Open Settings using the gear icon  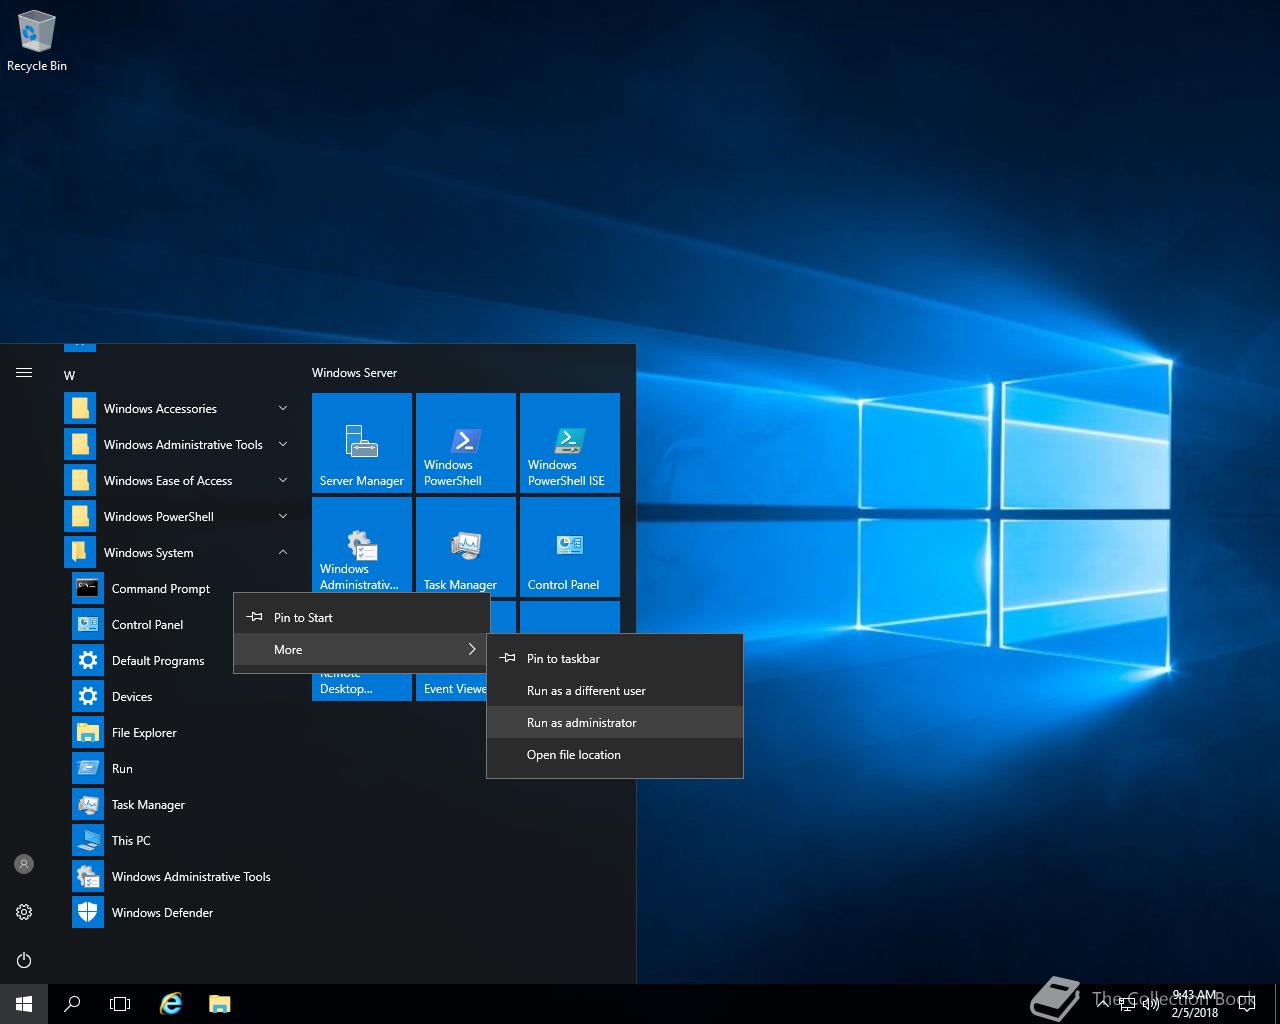[x=24, y=912]
